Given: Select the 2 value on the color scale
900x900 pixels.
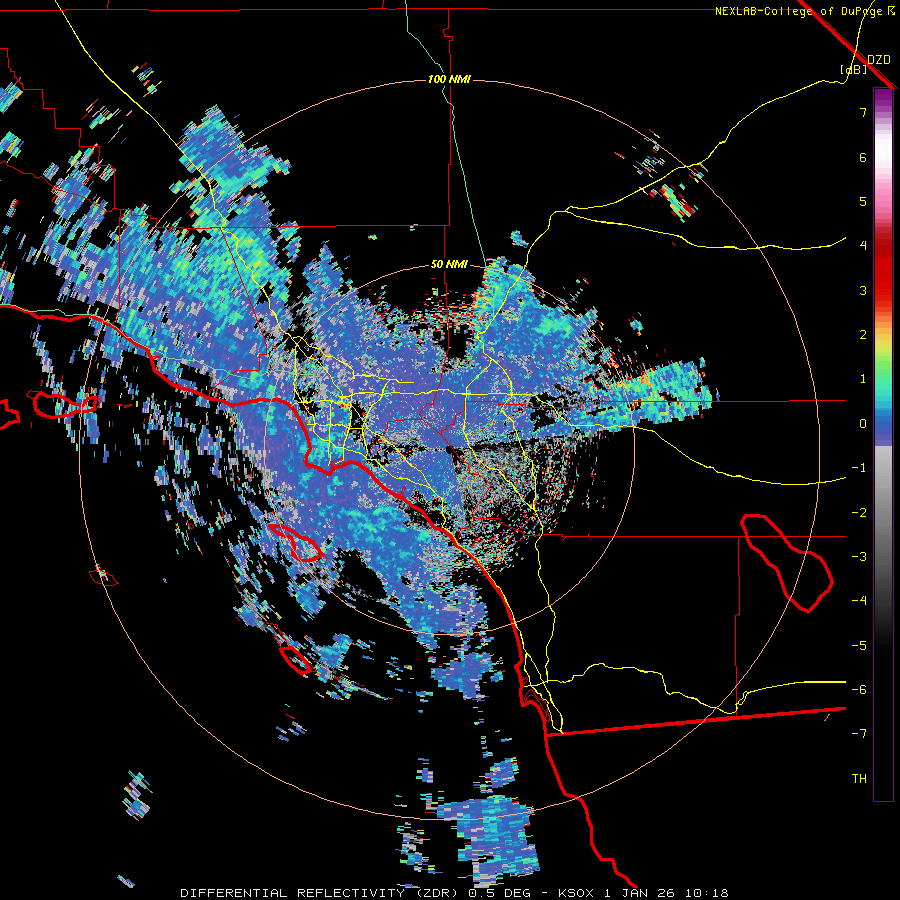Looking at the screenshot, I should [863, 335].
